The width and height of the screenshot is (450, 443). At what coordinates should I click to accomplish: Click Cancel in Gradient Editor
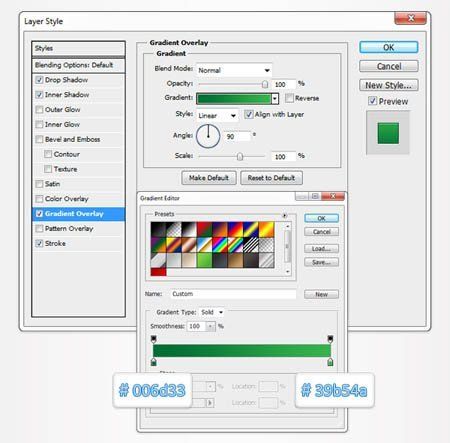click(x=321, y=232)
